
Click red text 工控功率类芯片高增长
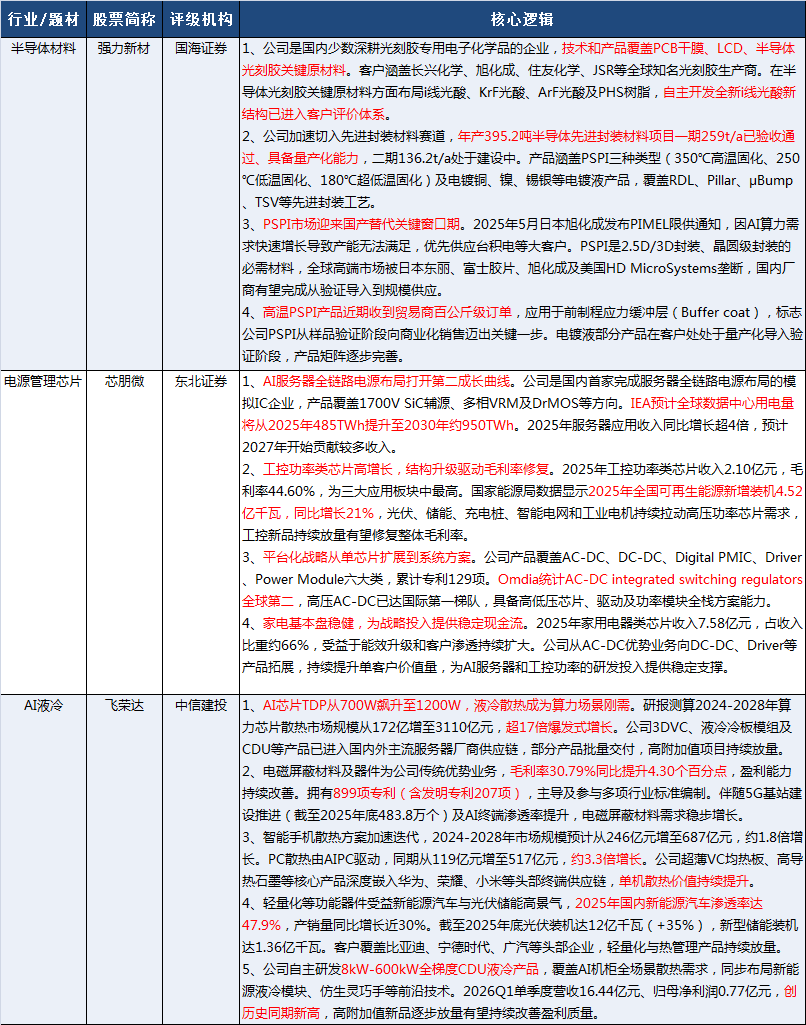pos(327,469)
